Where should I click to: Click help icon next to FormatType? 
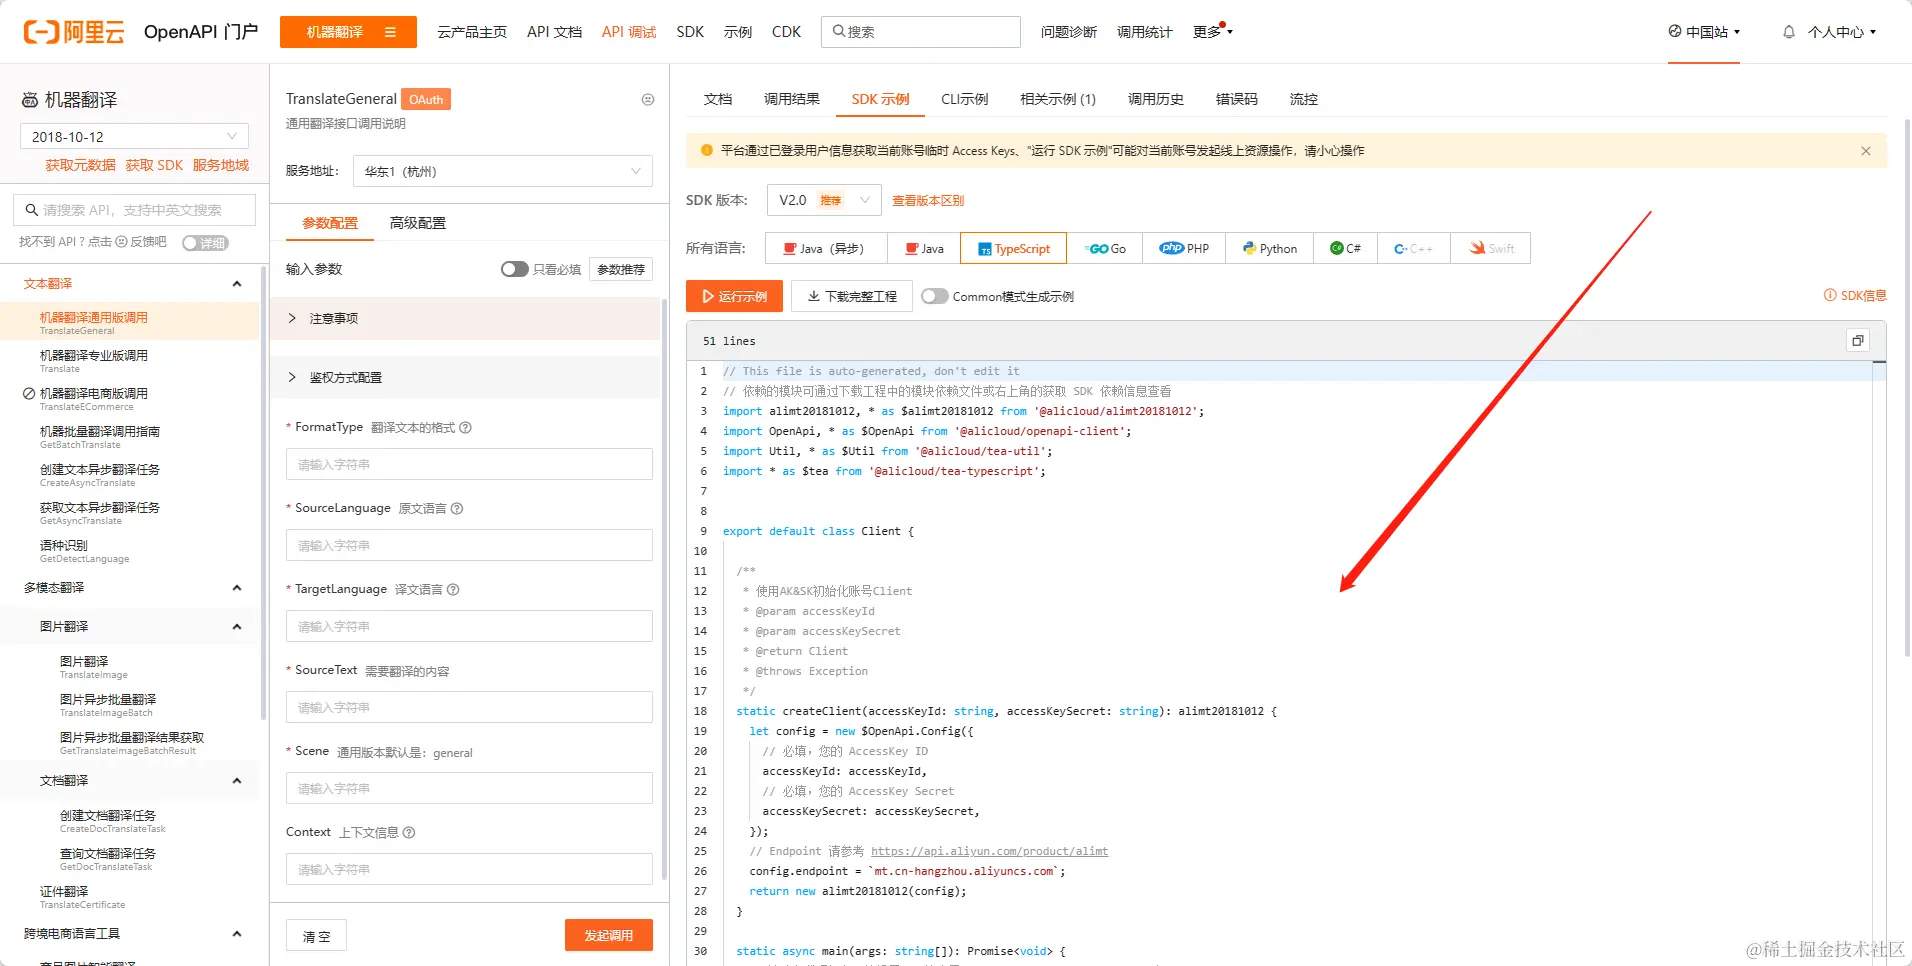coord(466,428)
